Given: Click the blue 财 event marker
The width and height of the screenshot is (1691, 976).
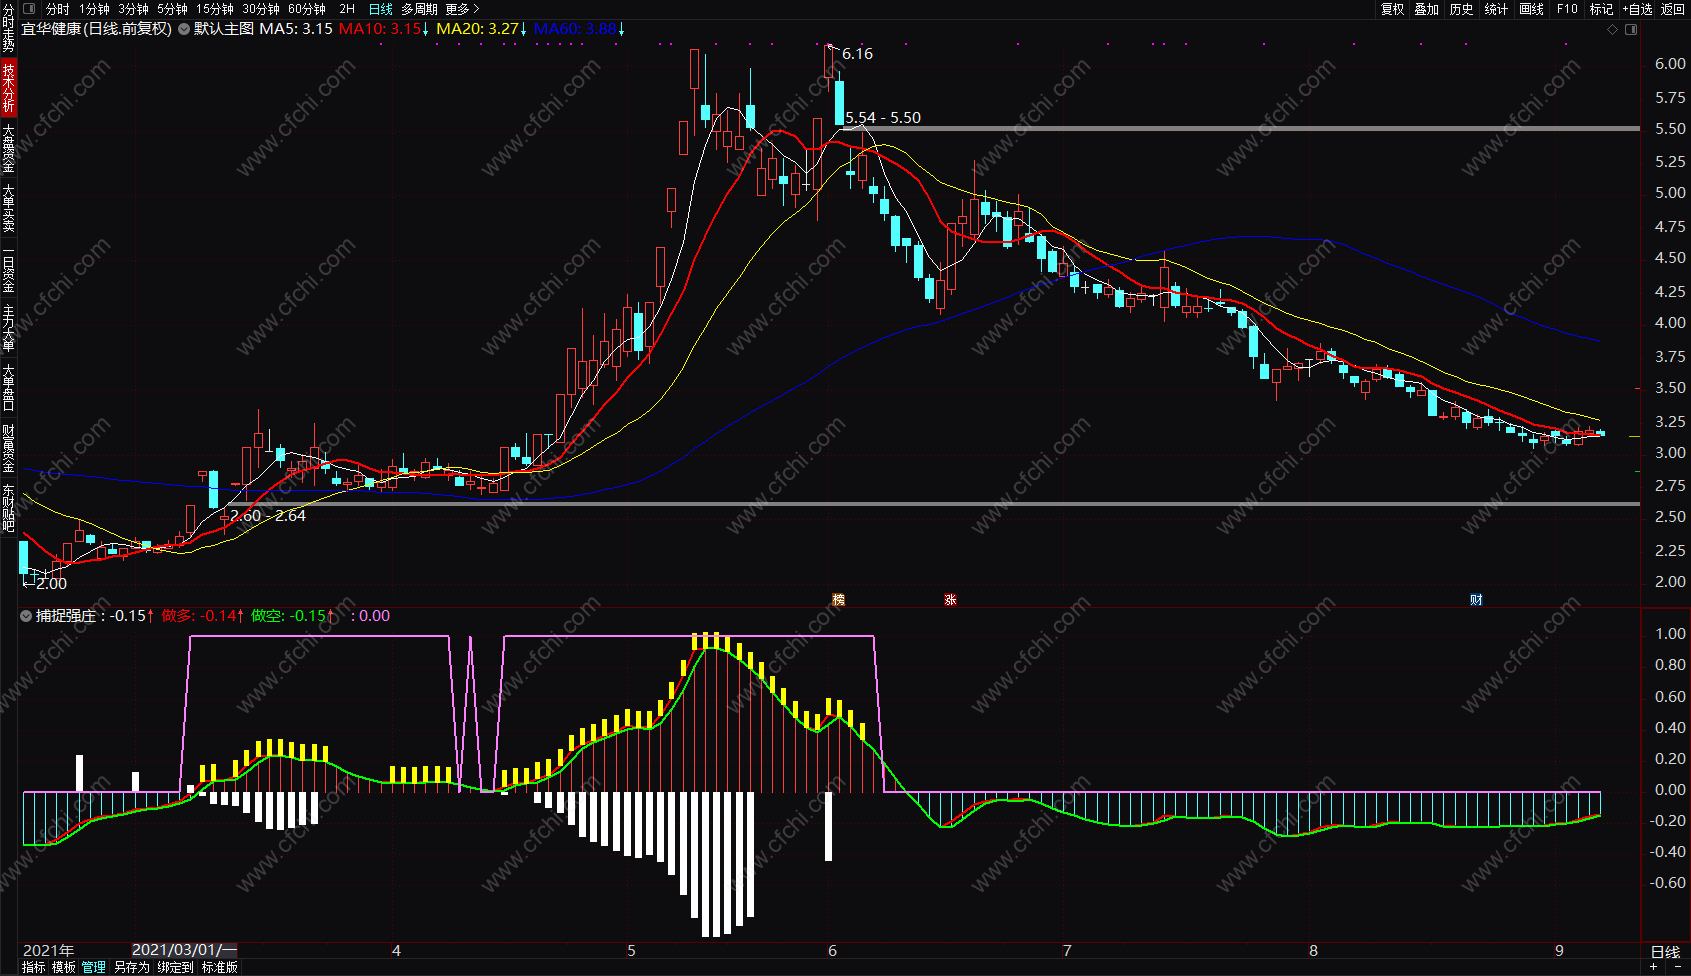Looking at the screenshot, I should (1476, 600).
